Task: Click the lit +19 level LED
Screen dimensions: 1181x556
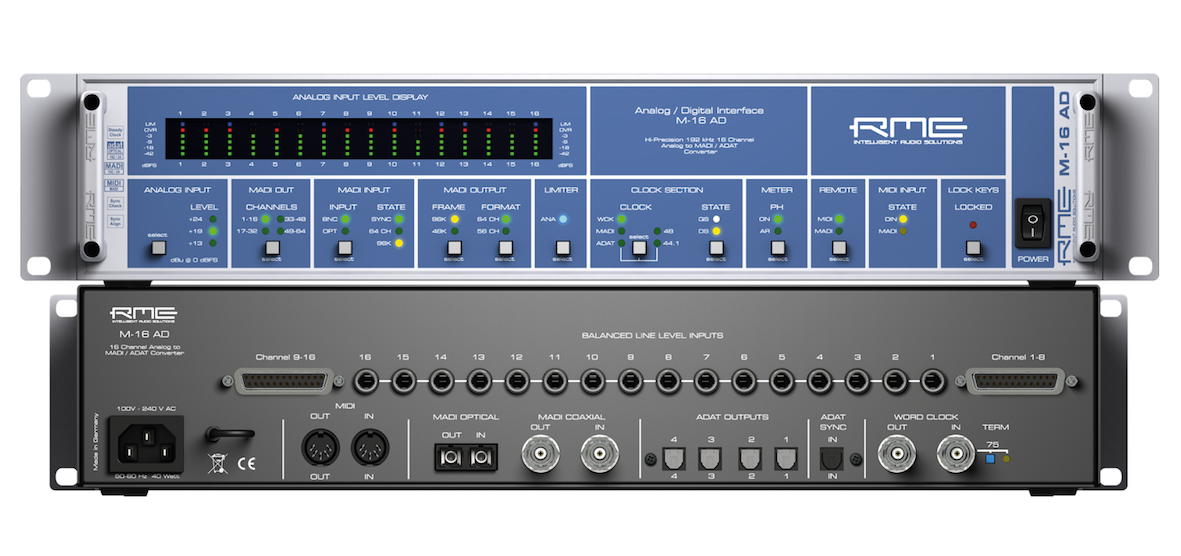Action: pyautogui.click(x=213, y=231)
